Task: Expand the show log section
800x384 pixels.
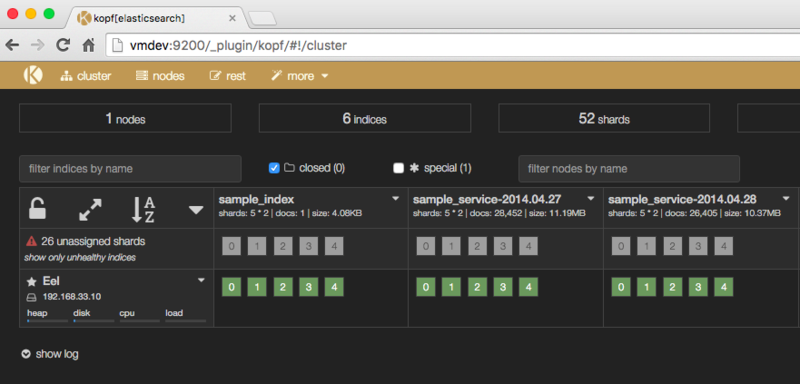Action: click(x=50, y=354)
